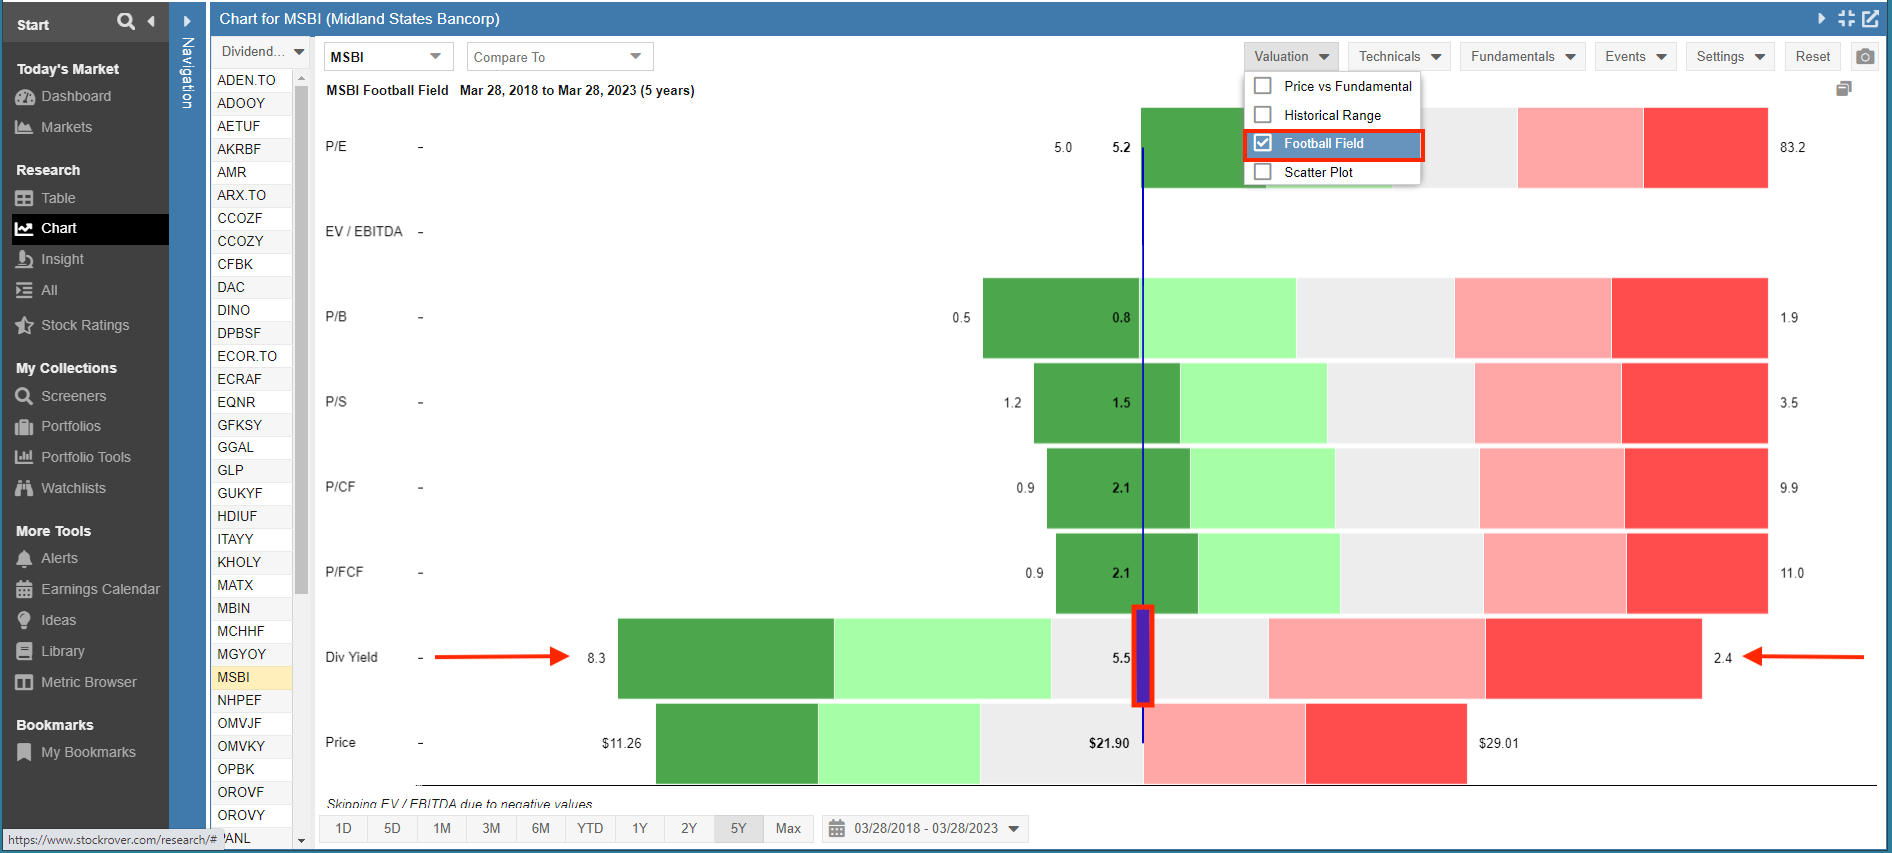Screen dimensions: 1892x853
Task: Click the Div Yield purple marker
Action: pos(1143,656)
